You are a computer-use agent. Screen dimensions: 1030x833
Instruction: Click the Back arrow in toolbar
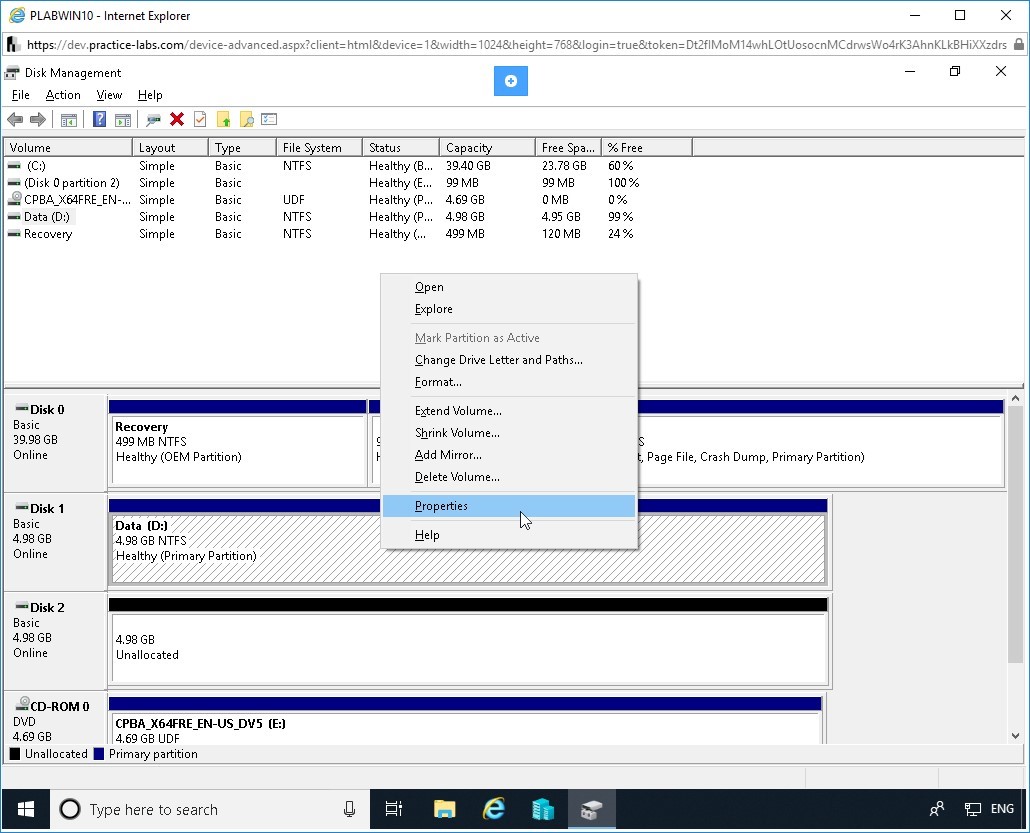point(15,120)
